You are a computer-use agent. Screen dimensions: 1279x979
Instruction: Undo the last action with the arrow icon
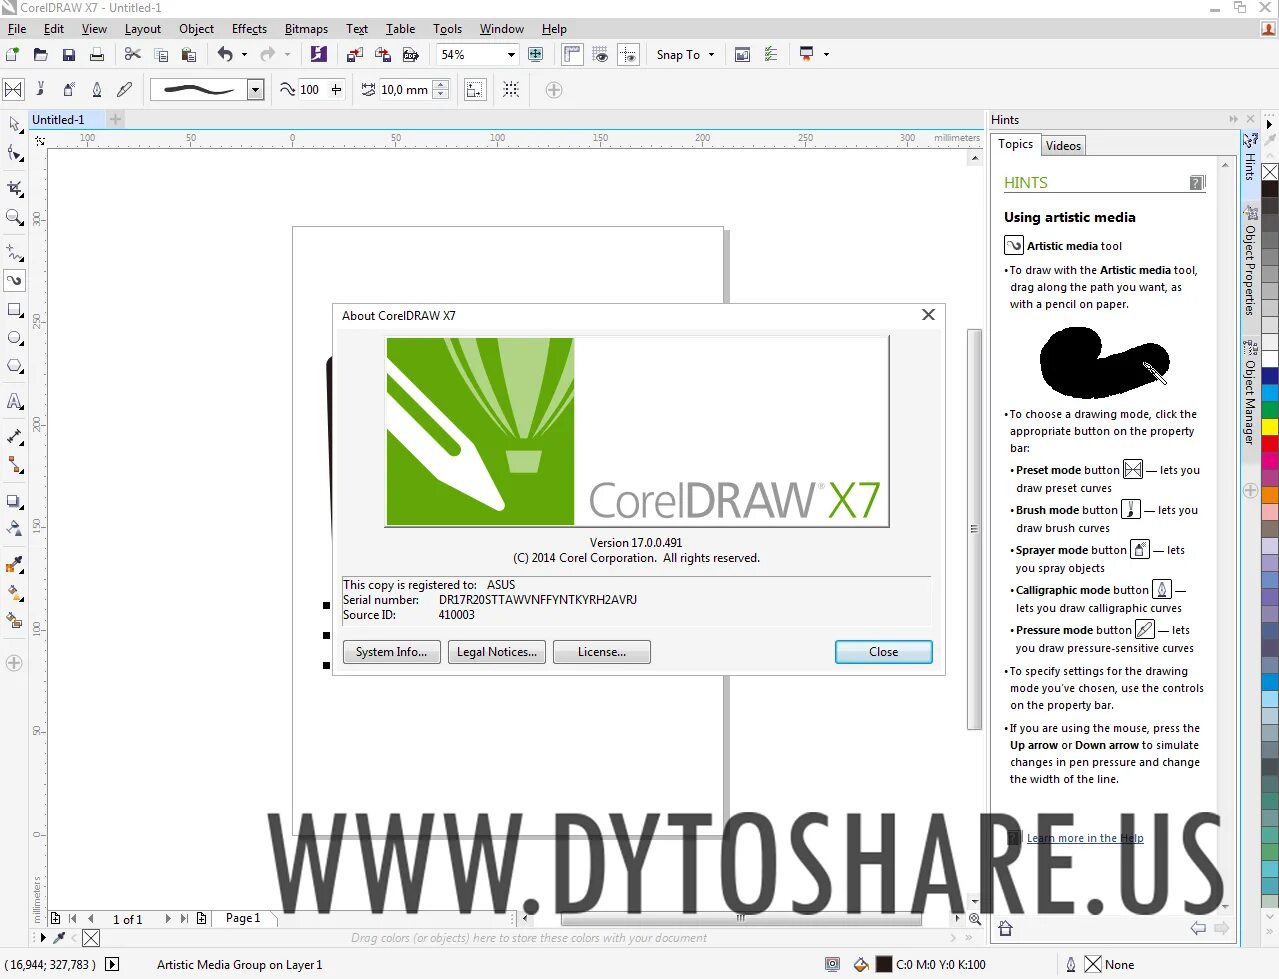(225, 54)
